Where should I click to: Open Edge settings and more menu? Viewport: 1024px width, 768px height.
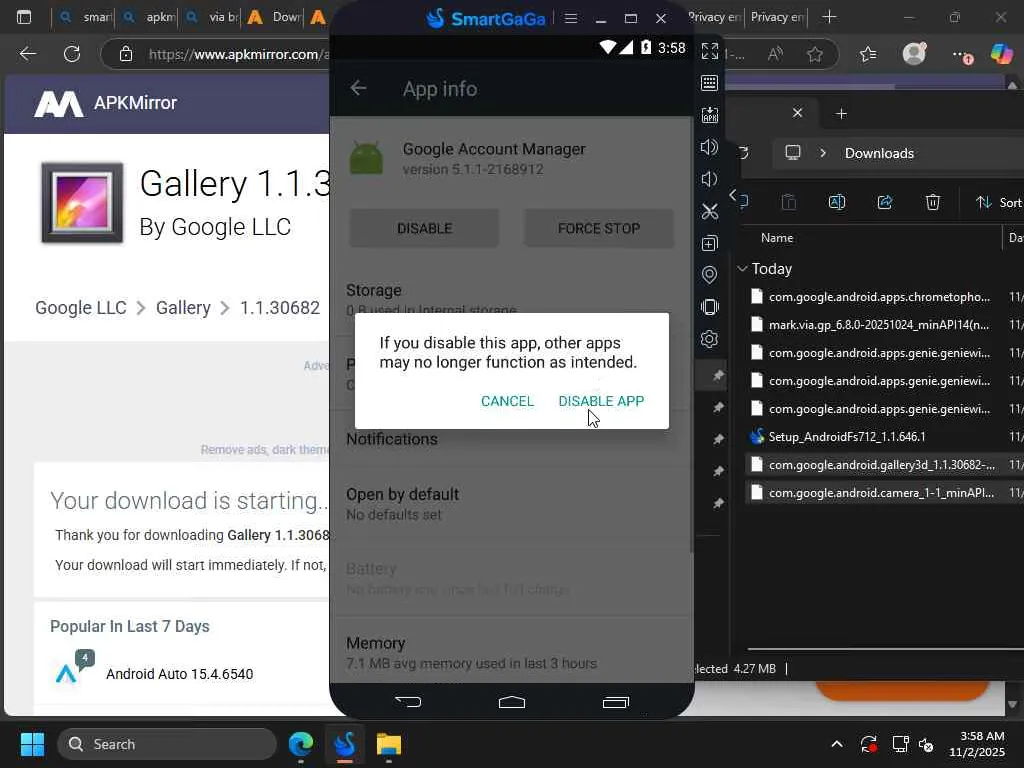tap(962, 55)
